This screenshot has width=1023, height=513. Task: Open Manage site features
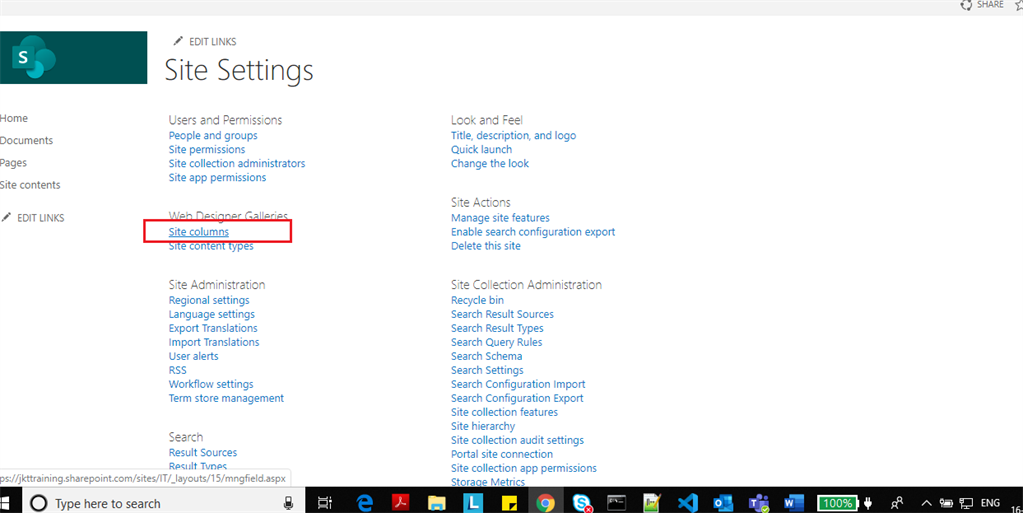click(500, 218)
